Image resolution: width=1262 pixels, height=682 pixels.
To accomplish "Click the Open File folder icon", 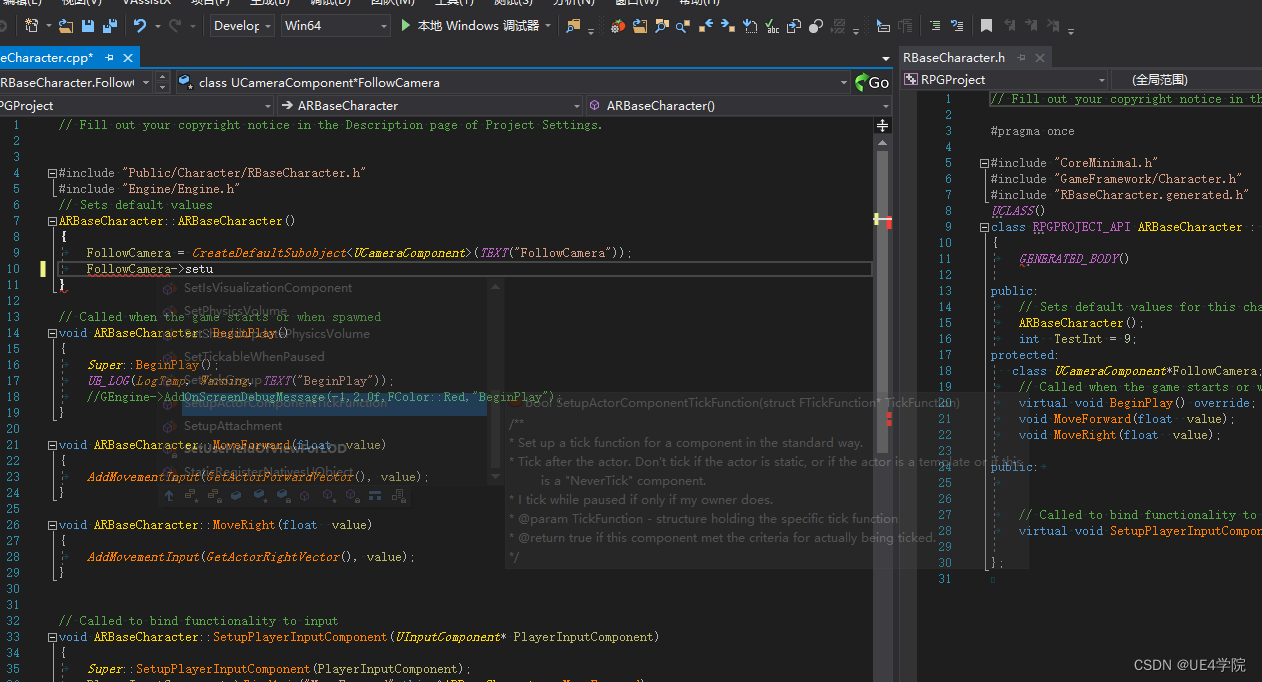I will [x=66, y=26].
